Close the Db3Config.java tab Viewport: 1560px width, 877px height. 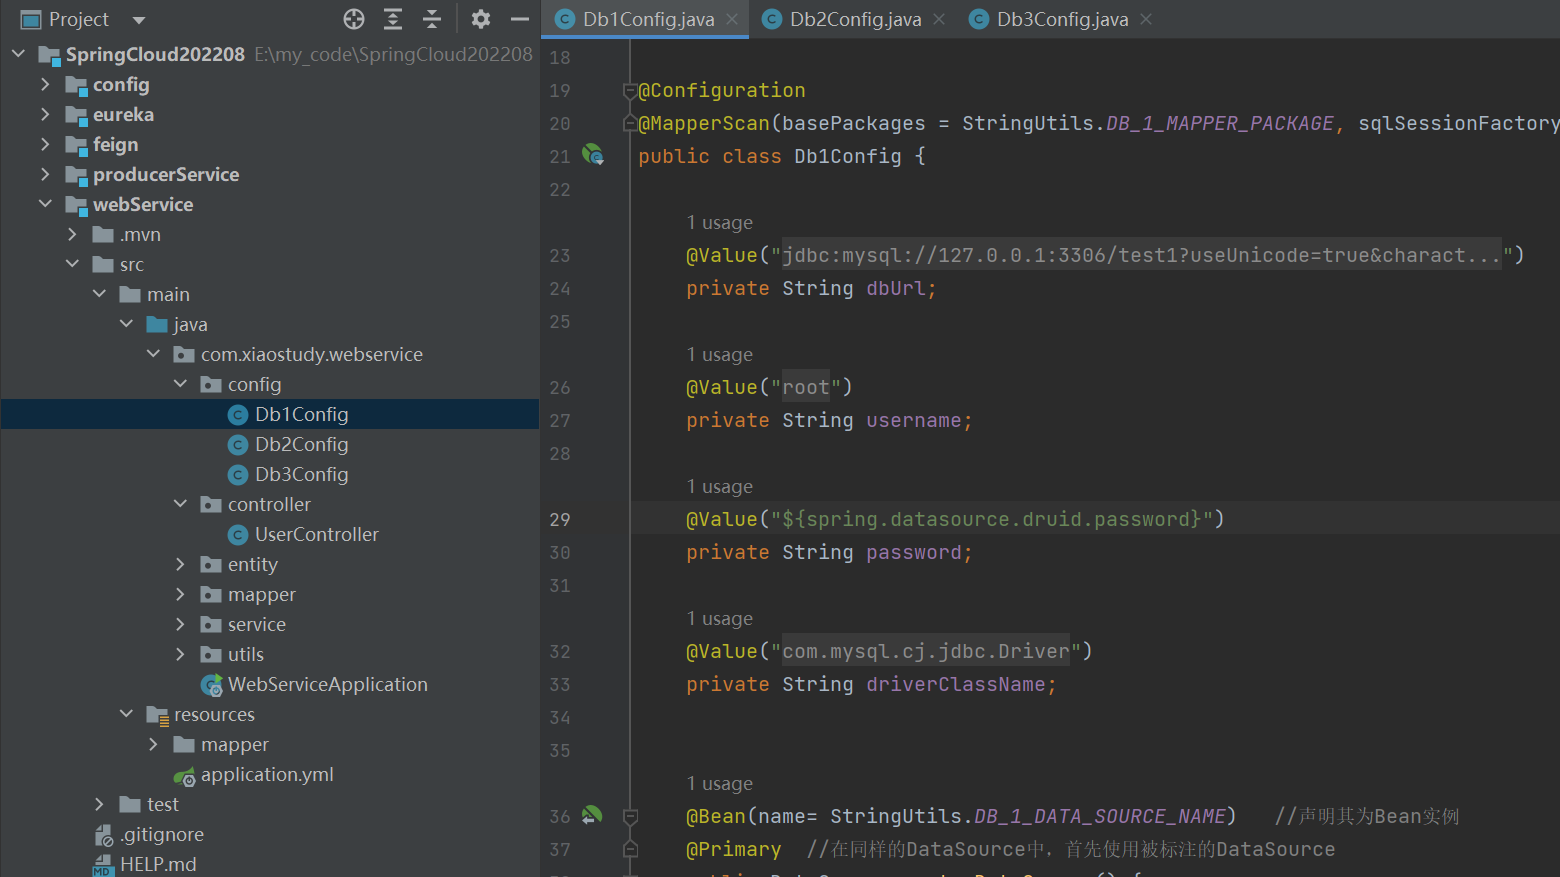point(1146,19)
